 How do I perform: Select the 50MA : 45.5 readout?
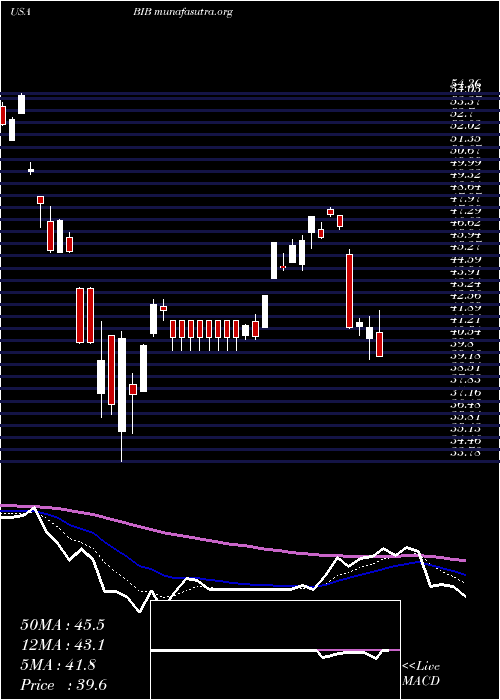[62, 625]
